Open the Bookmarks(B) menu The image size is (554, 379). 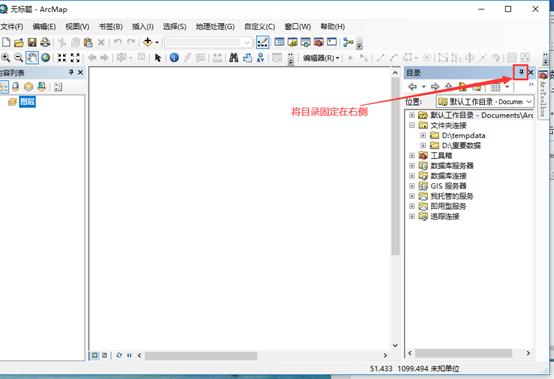pyautogui.click(x=111, y=26)
